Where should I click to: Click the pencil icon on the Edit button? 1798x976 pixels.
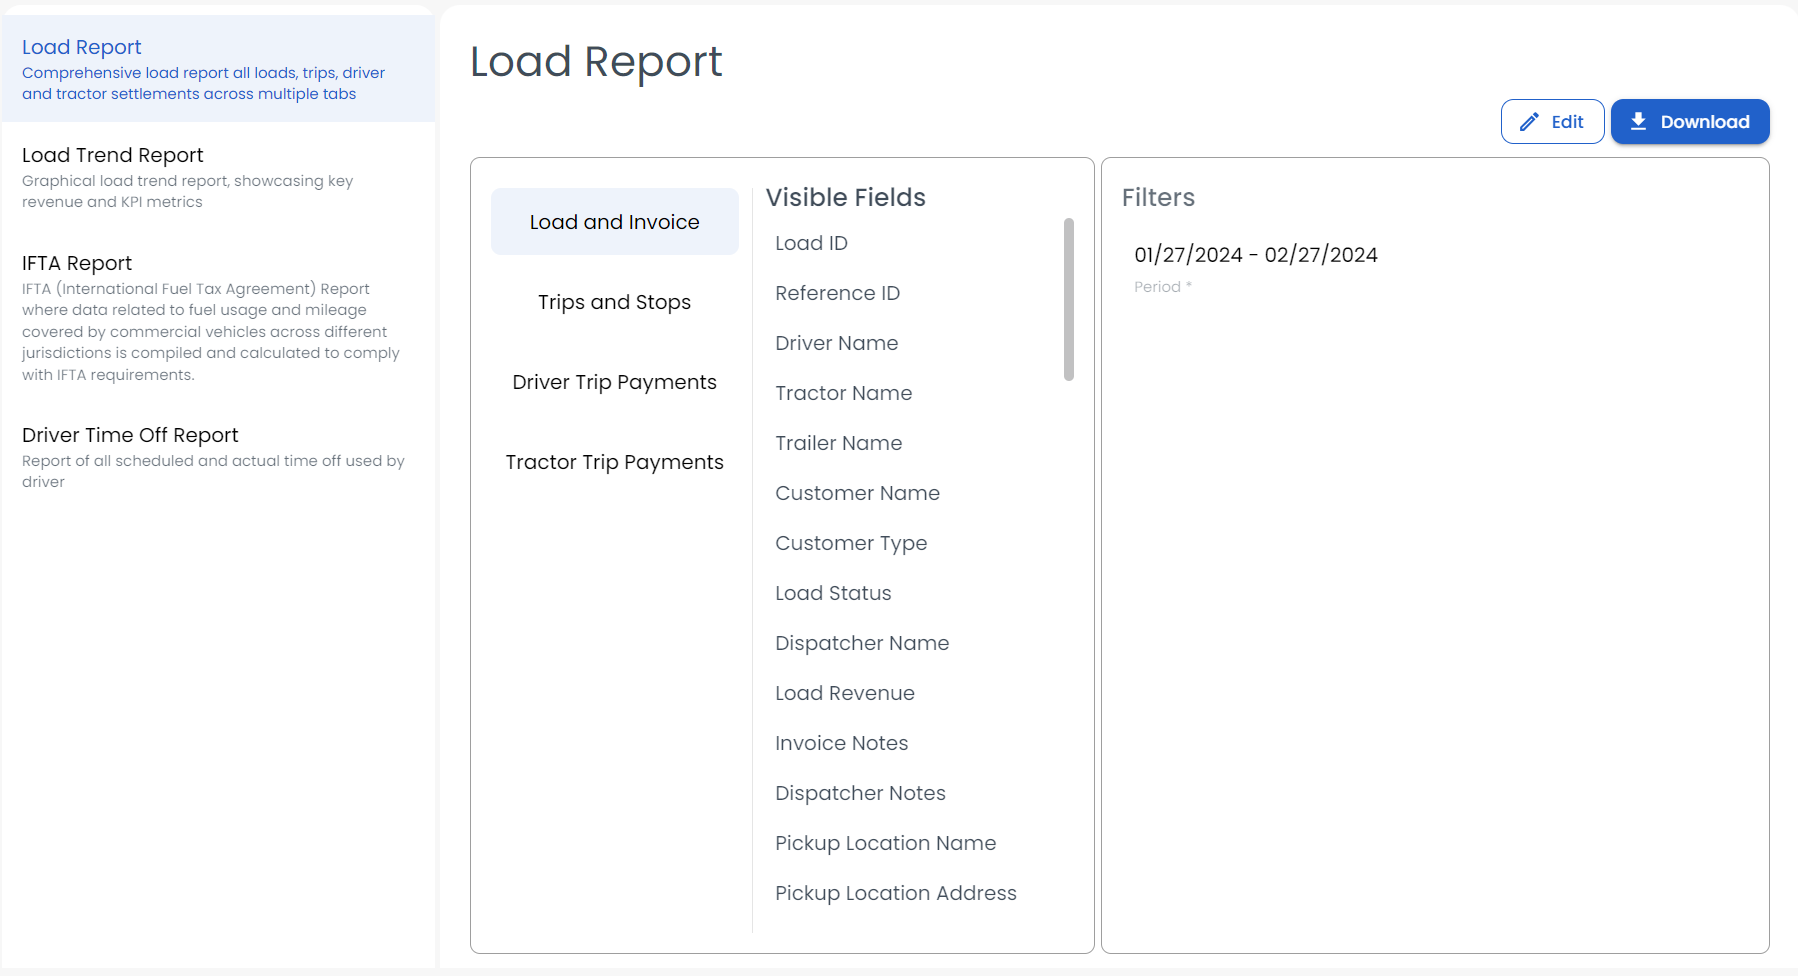pos(1529,121)
